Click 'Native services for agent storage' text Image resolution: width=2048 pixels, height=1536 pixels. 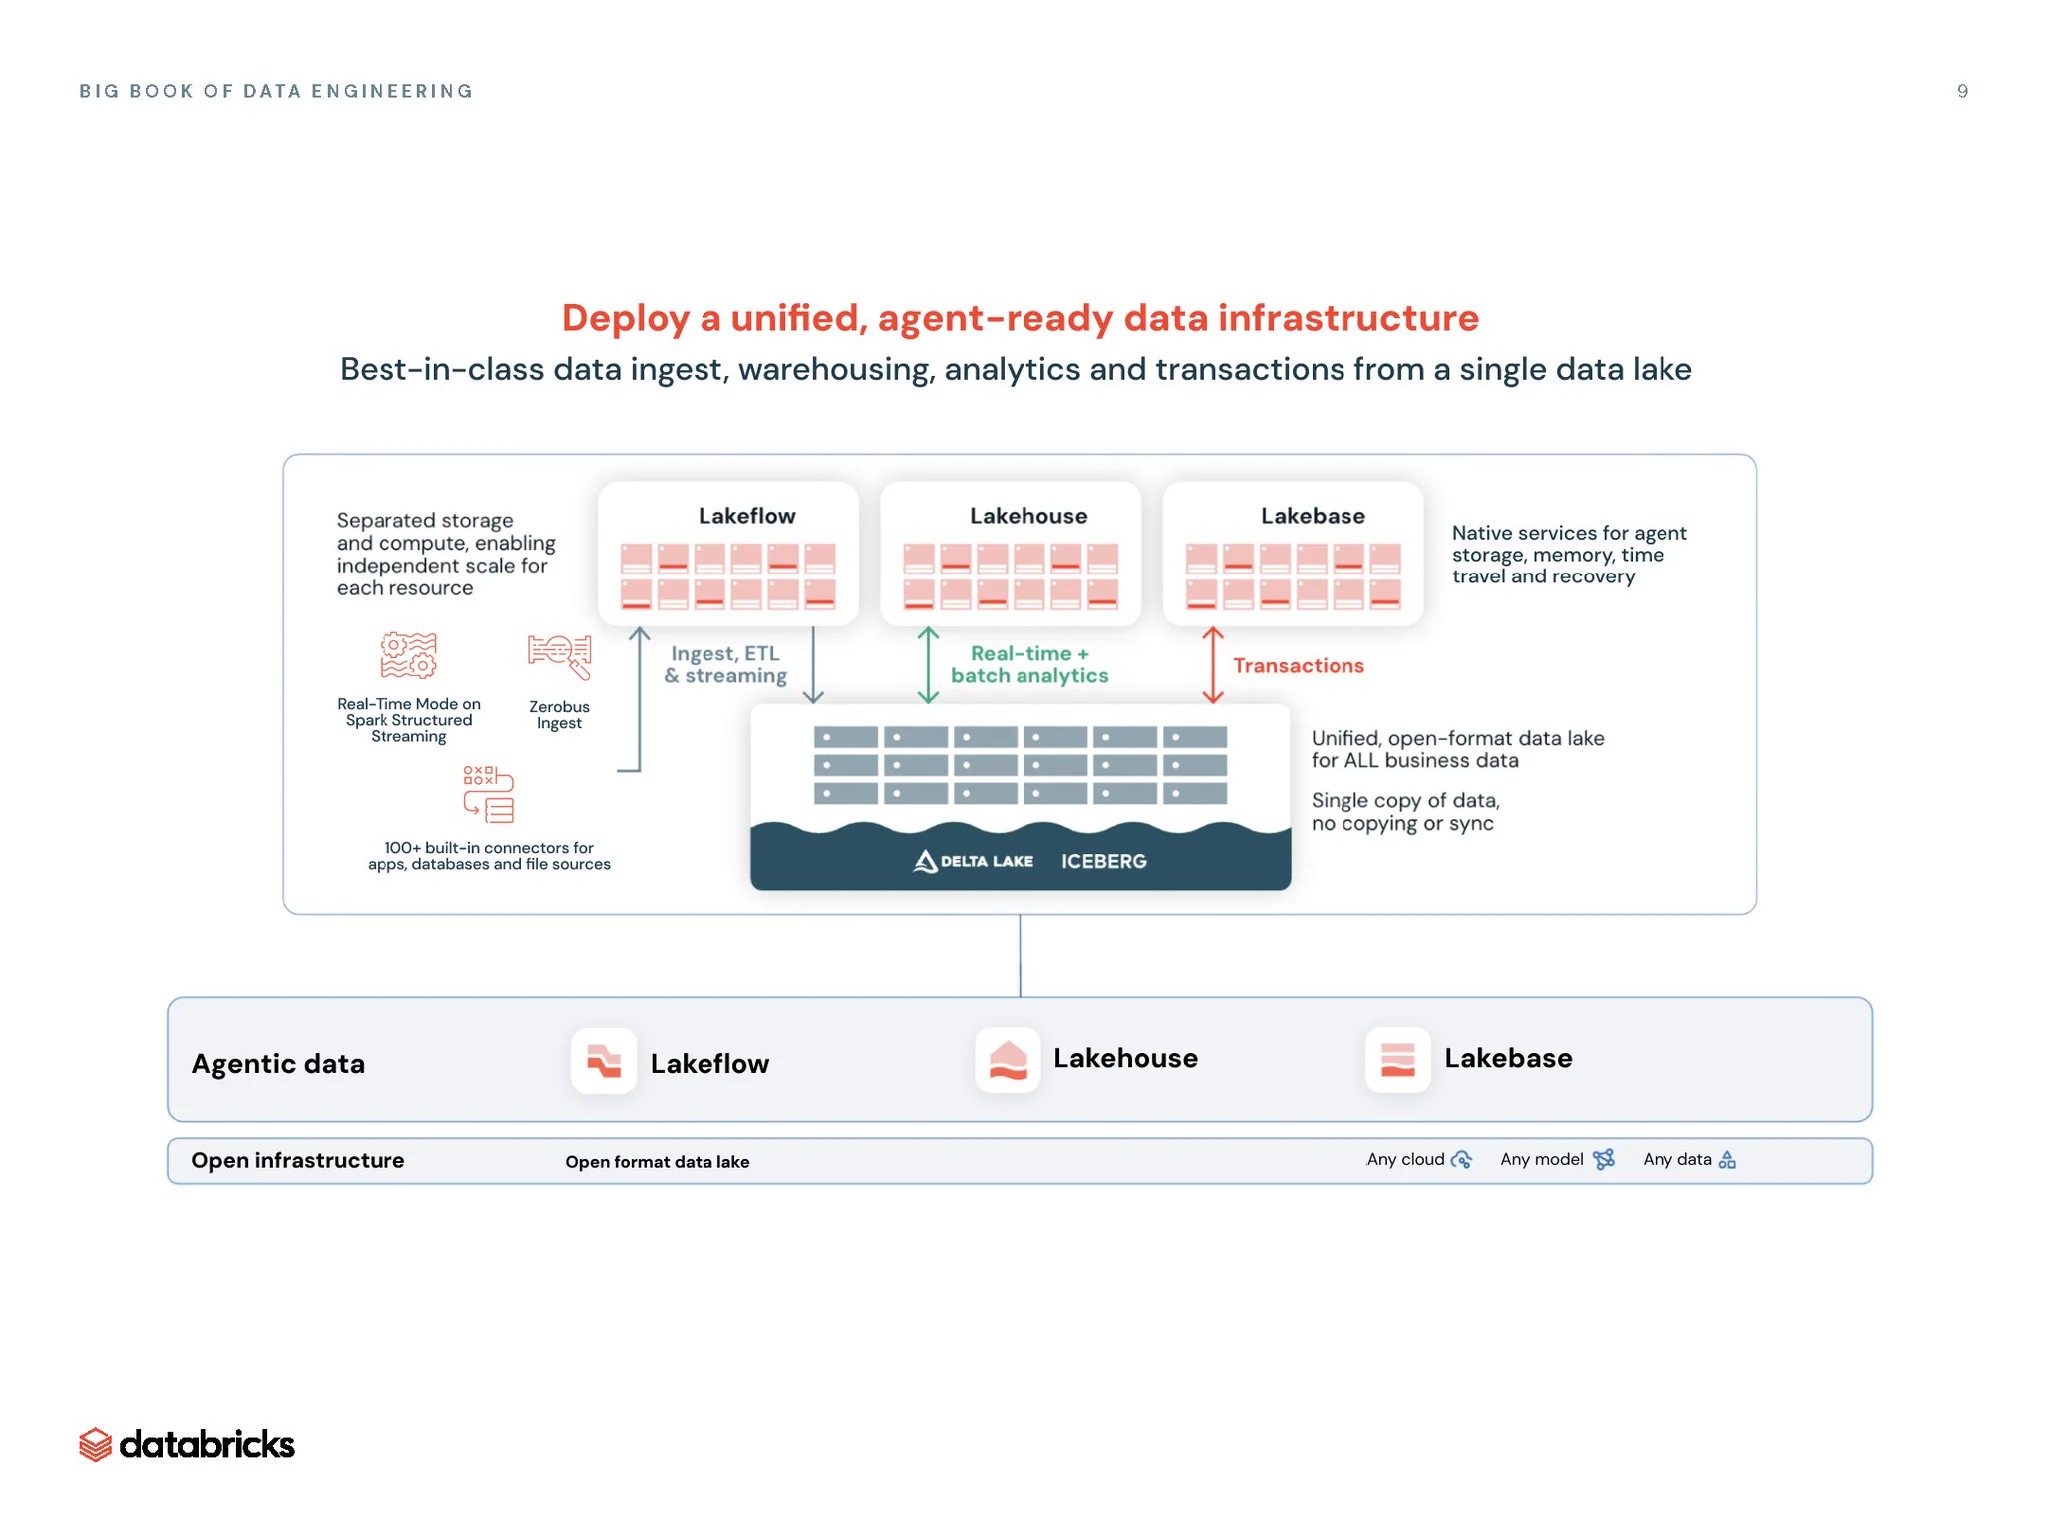click(1569, 554)
